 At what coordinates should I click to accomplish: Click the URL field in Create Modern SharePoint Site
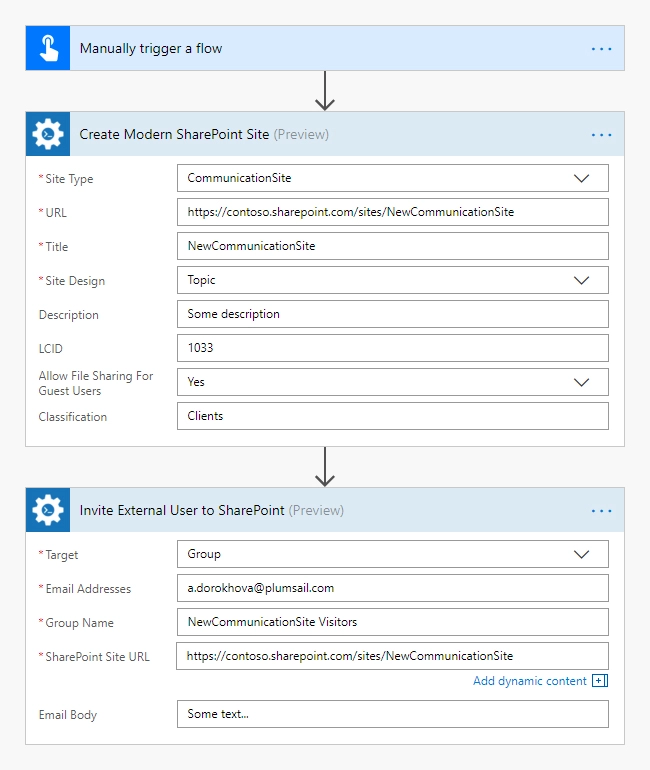pyautogui.click(x=393, y=212)
